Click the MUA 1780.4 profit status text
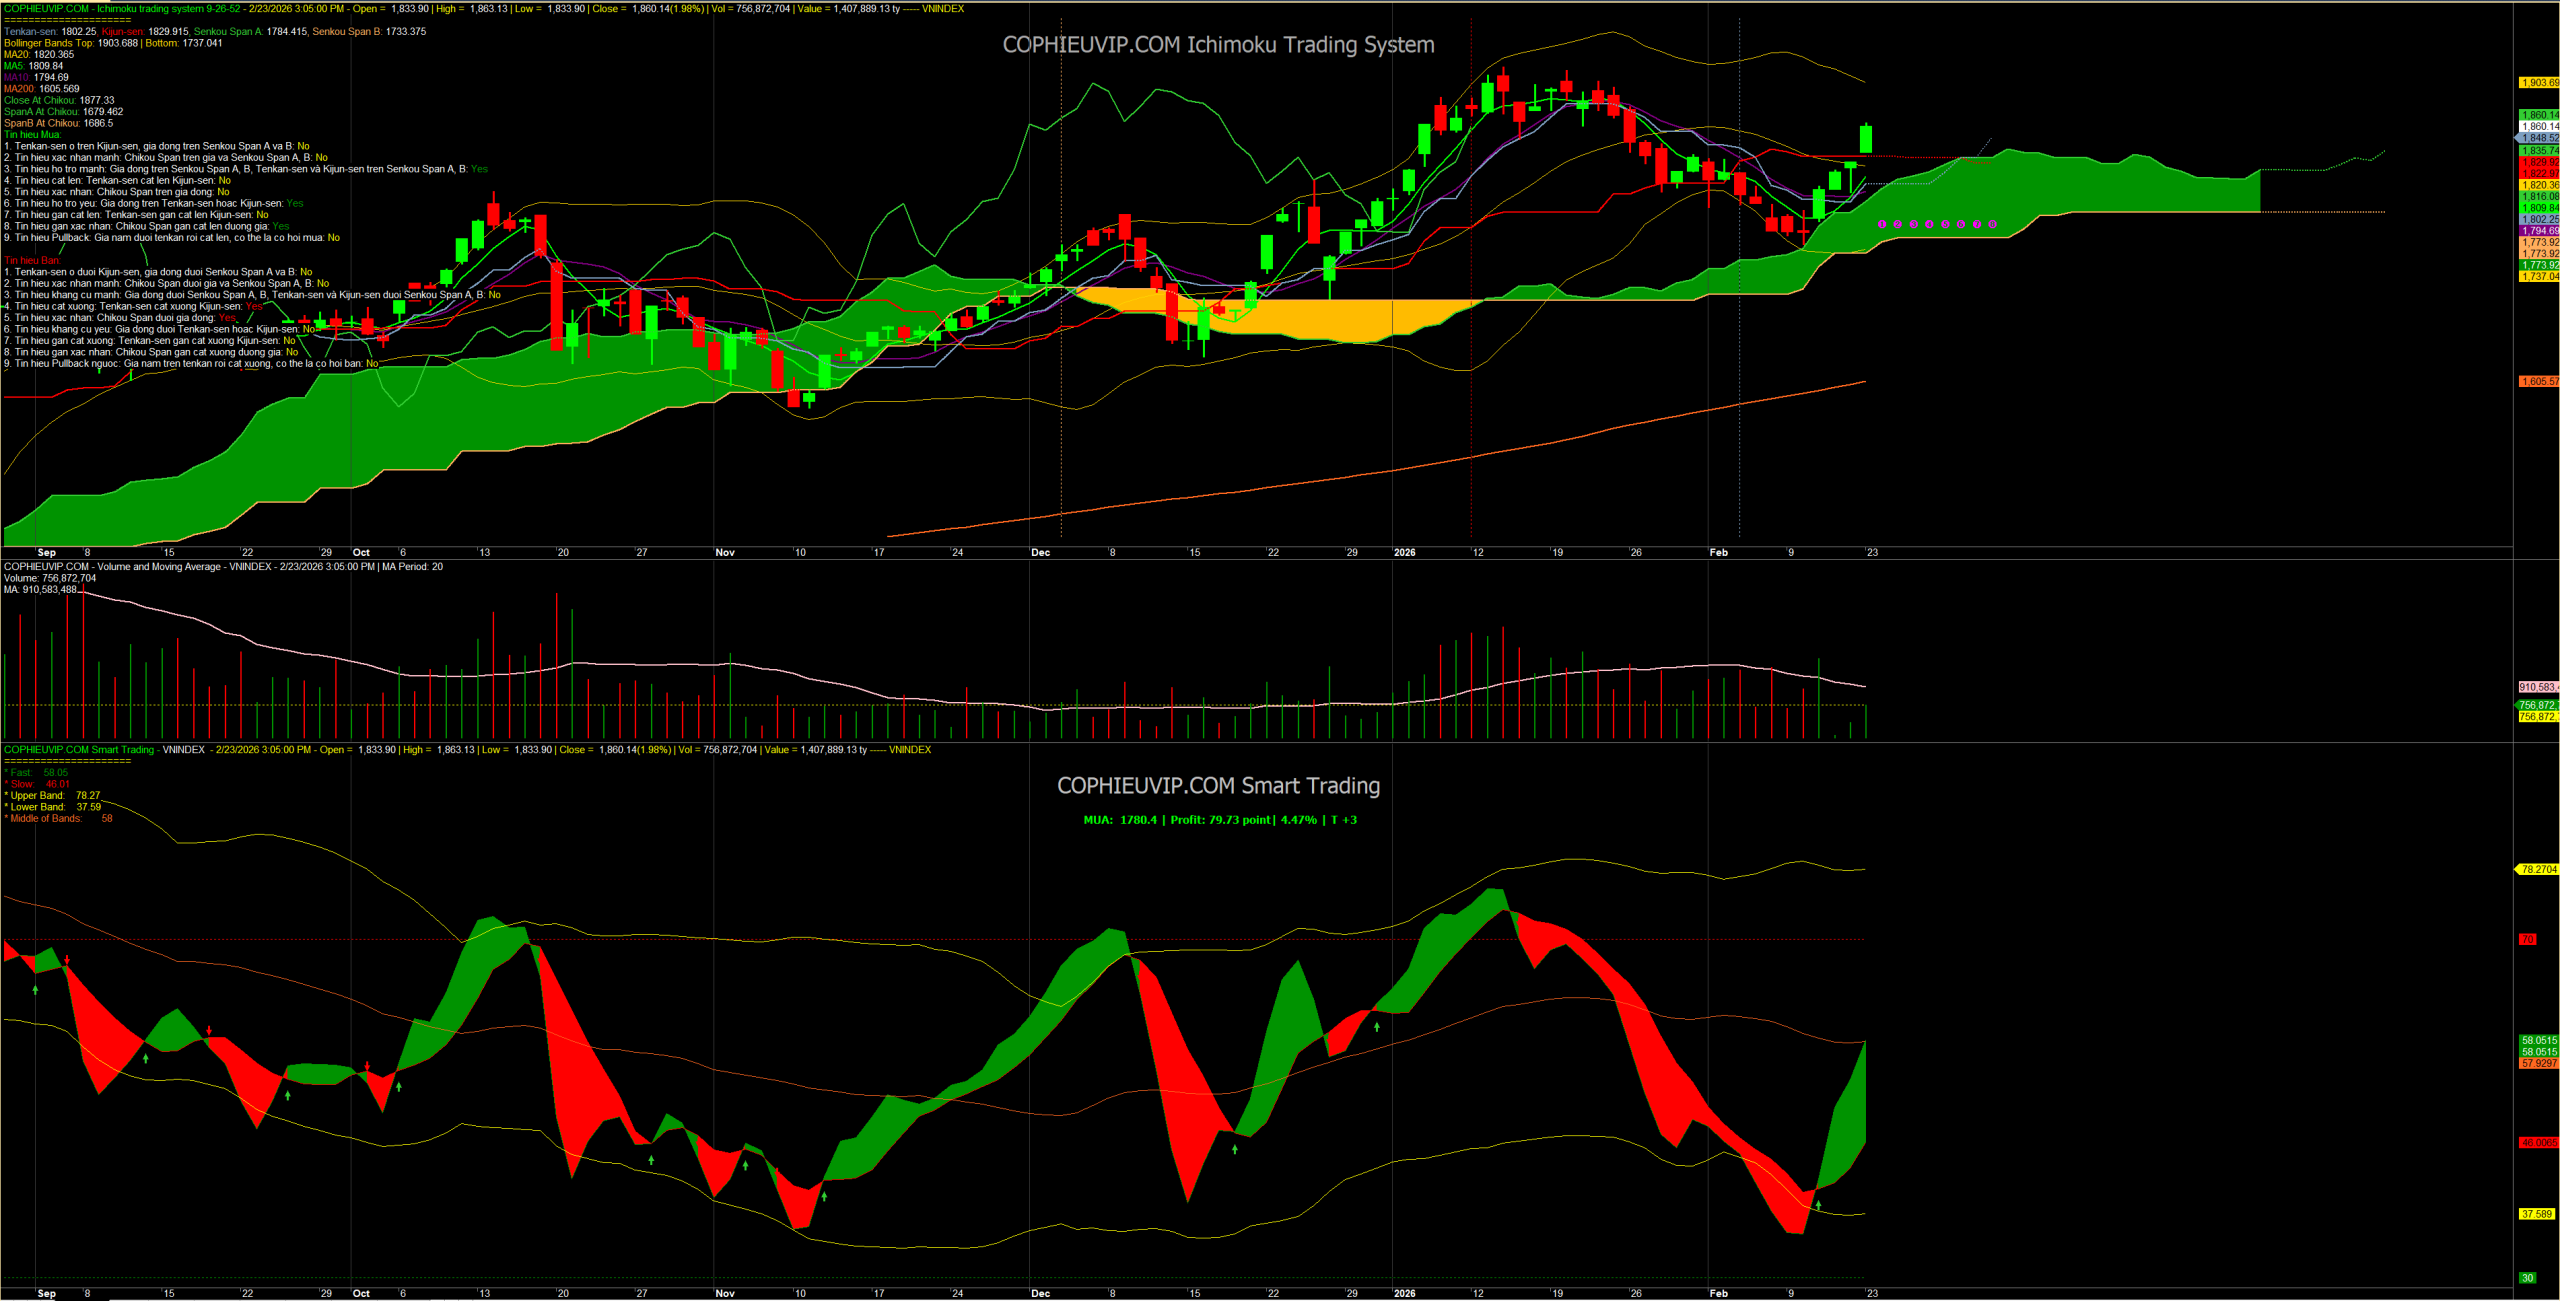Image resolution: width=2560 pixels, height=1301 pixels. tap(1219, 820)
